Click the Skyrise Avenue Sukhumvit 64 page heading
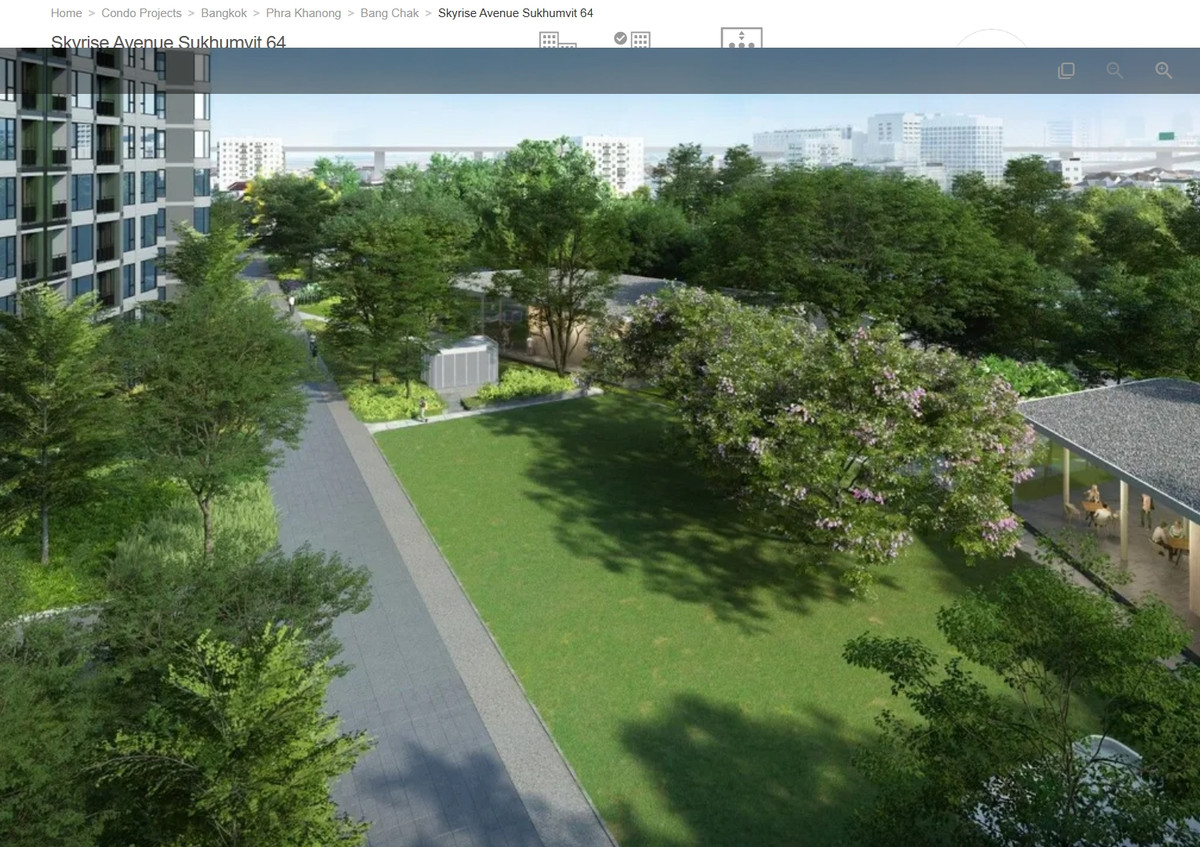 168,41
